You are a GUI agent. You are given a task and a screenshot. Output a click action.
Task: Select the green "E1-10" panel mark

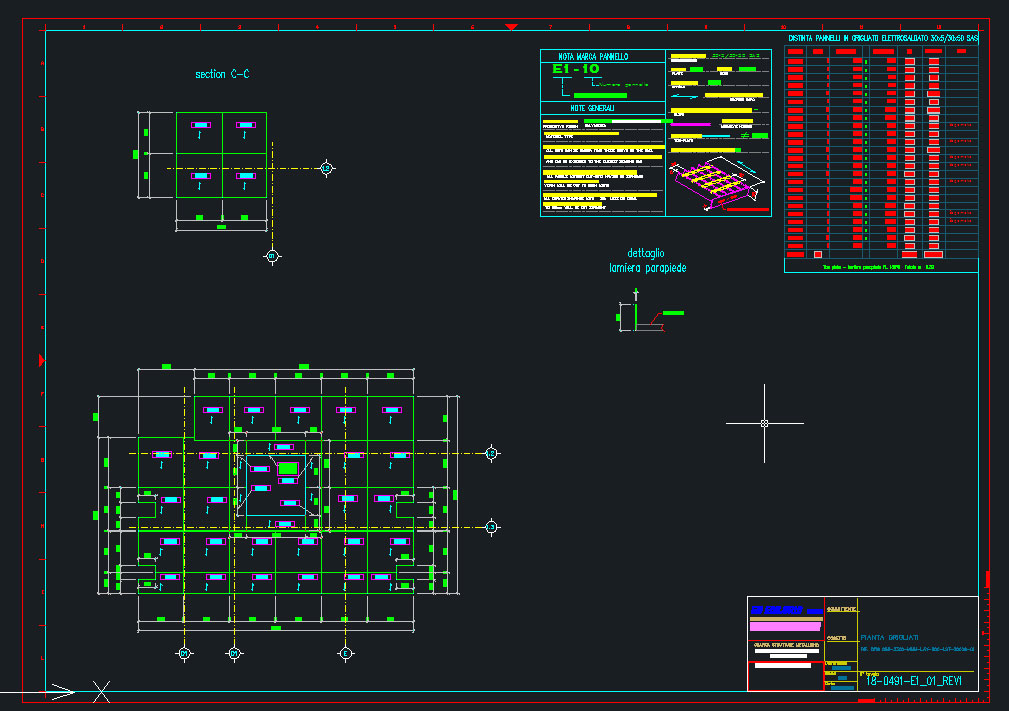point(576,69)
